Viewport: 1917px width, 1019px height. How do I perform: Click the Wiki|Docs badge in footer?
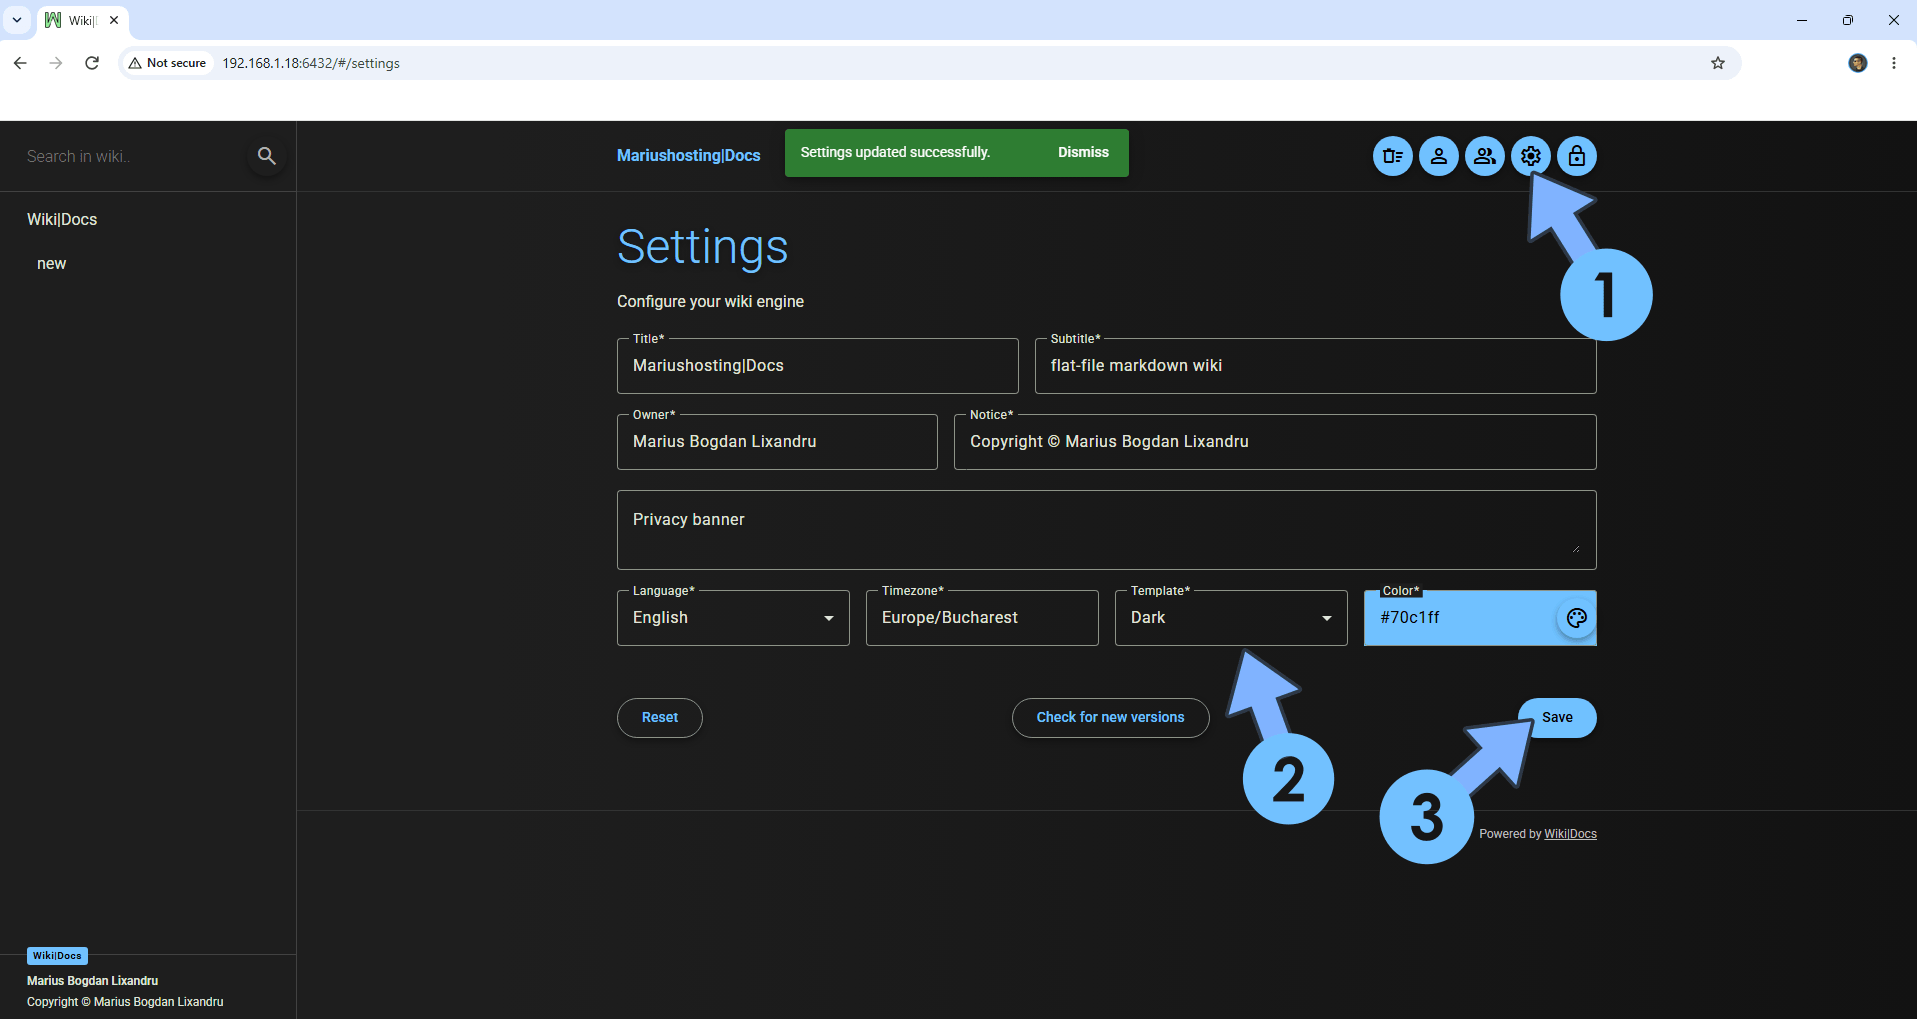tap(57, 955)
